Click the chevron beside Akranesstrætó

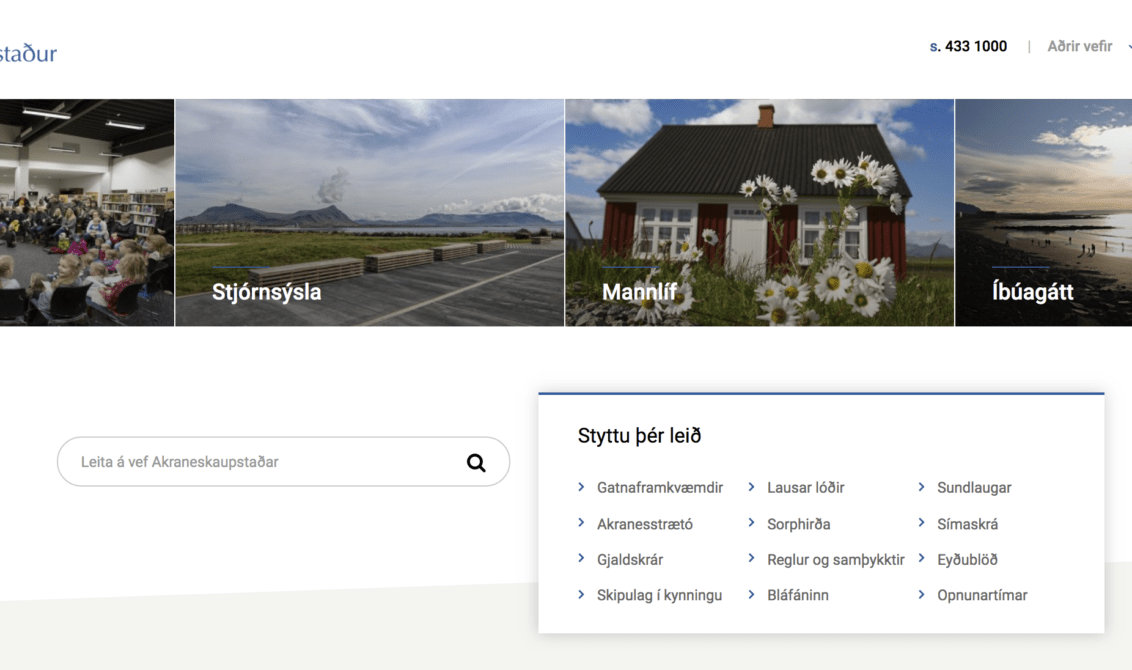[x=581, y=523]
